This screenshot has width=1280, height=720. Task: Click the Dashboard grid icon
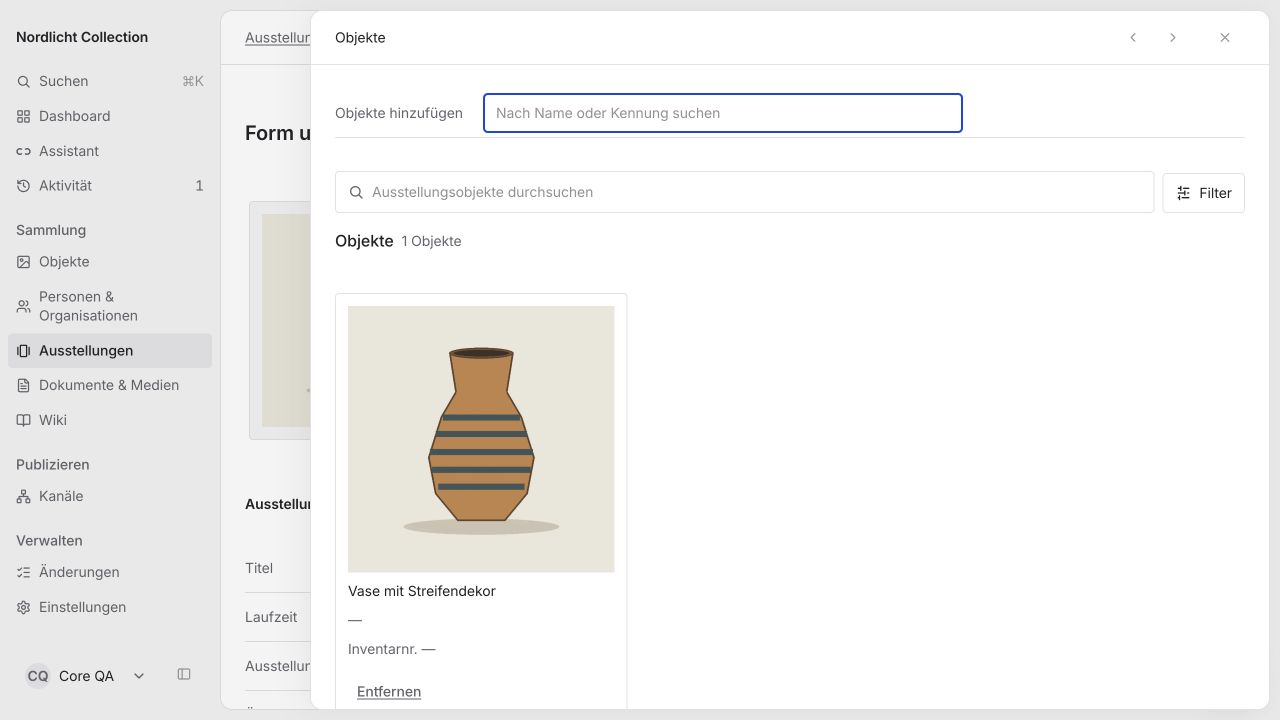(24, 116)
